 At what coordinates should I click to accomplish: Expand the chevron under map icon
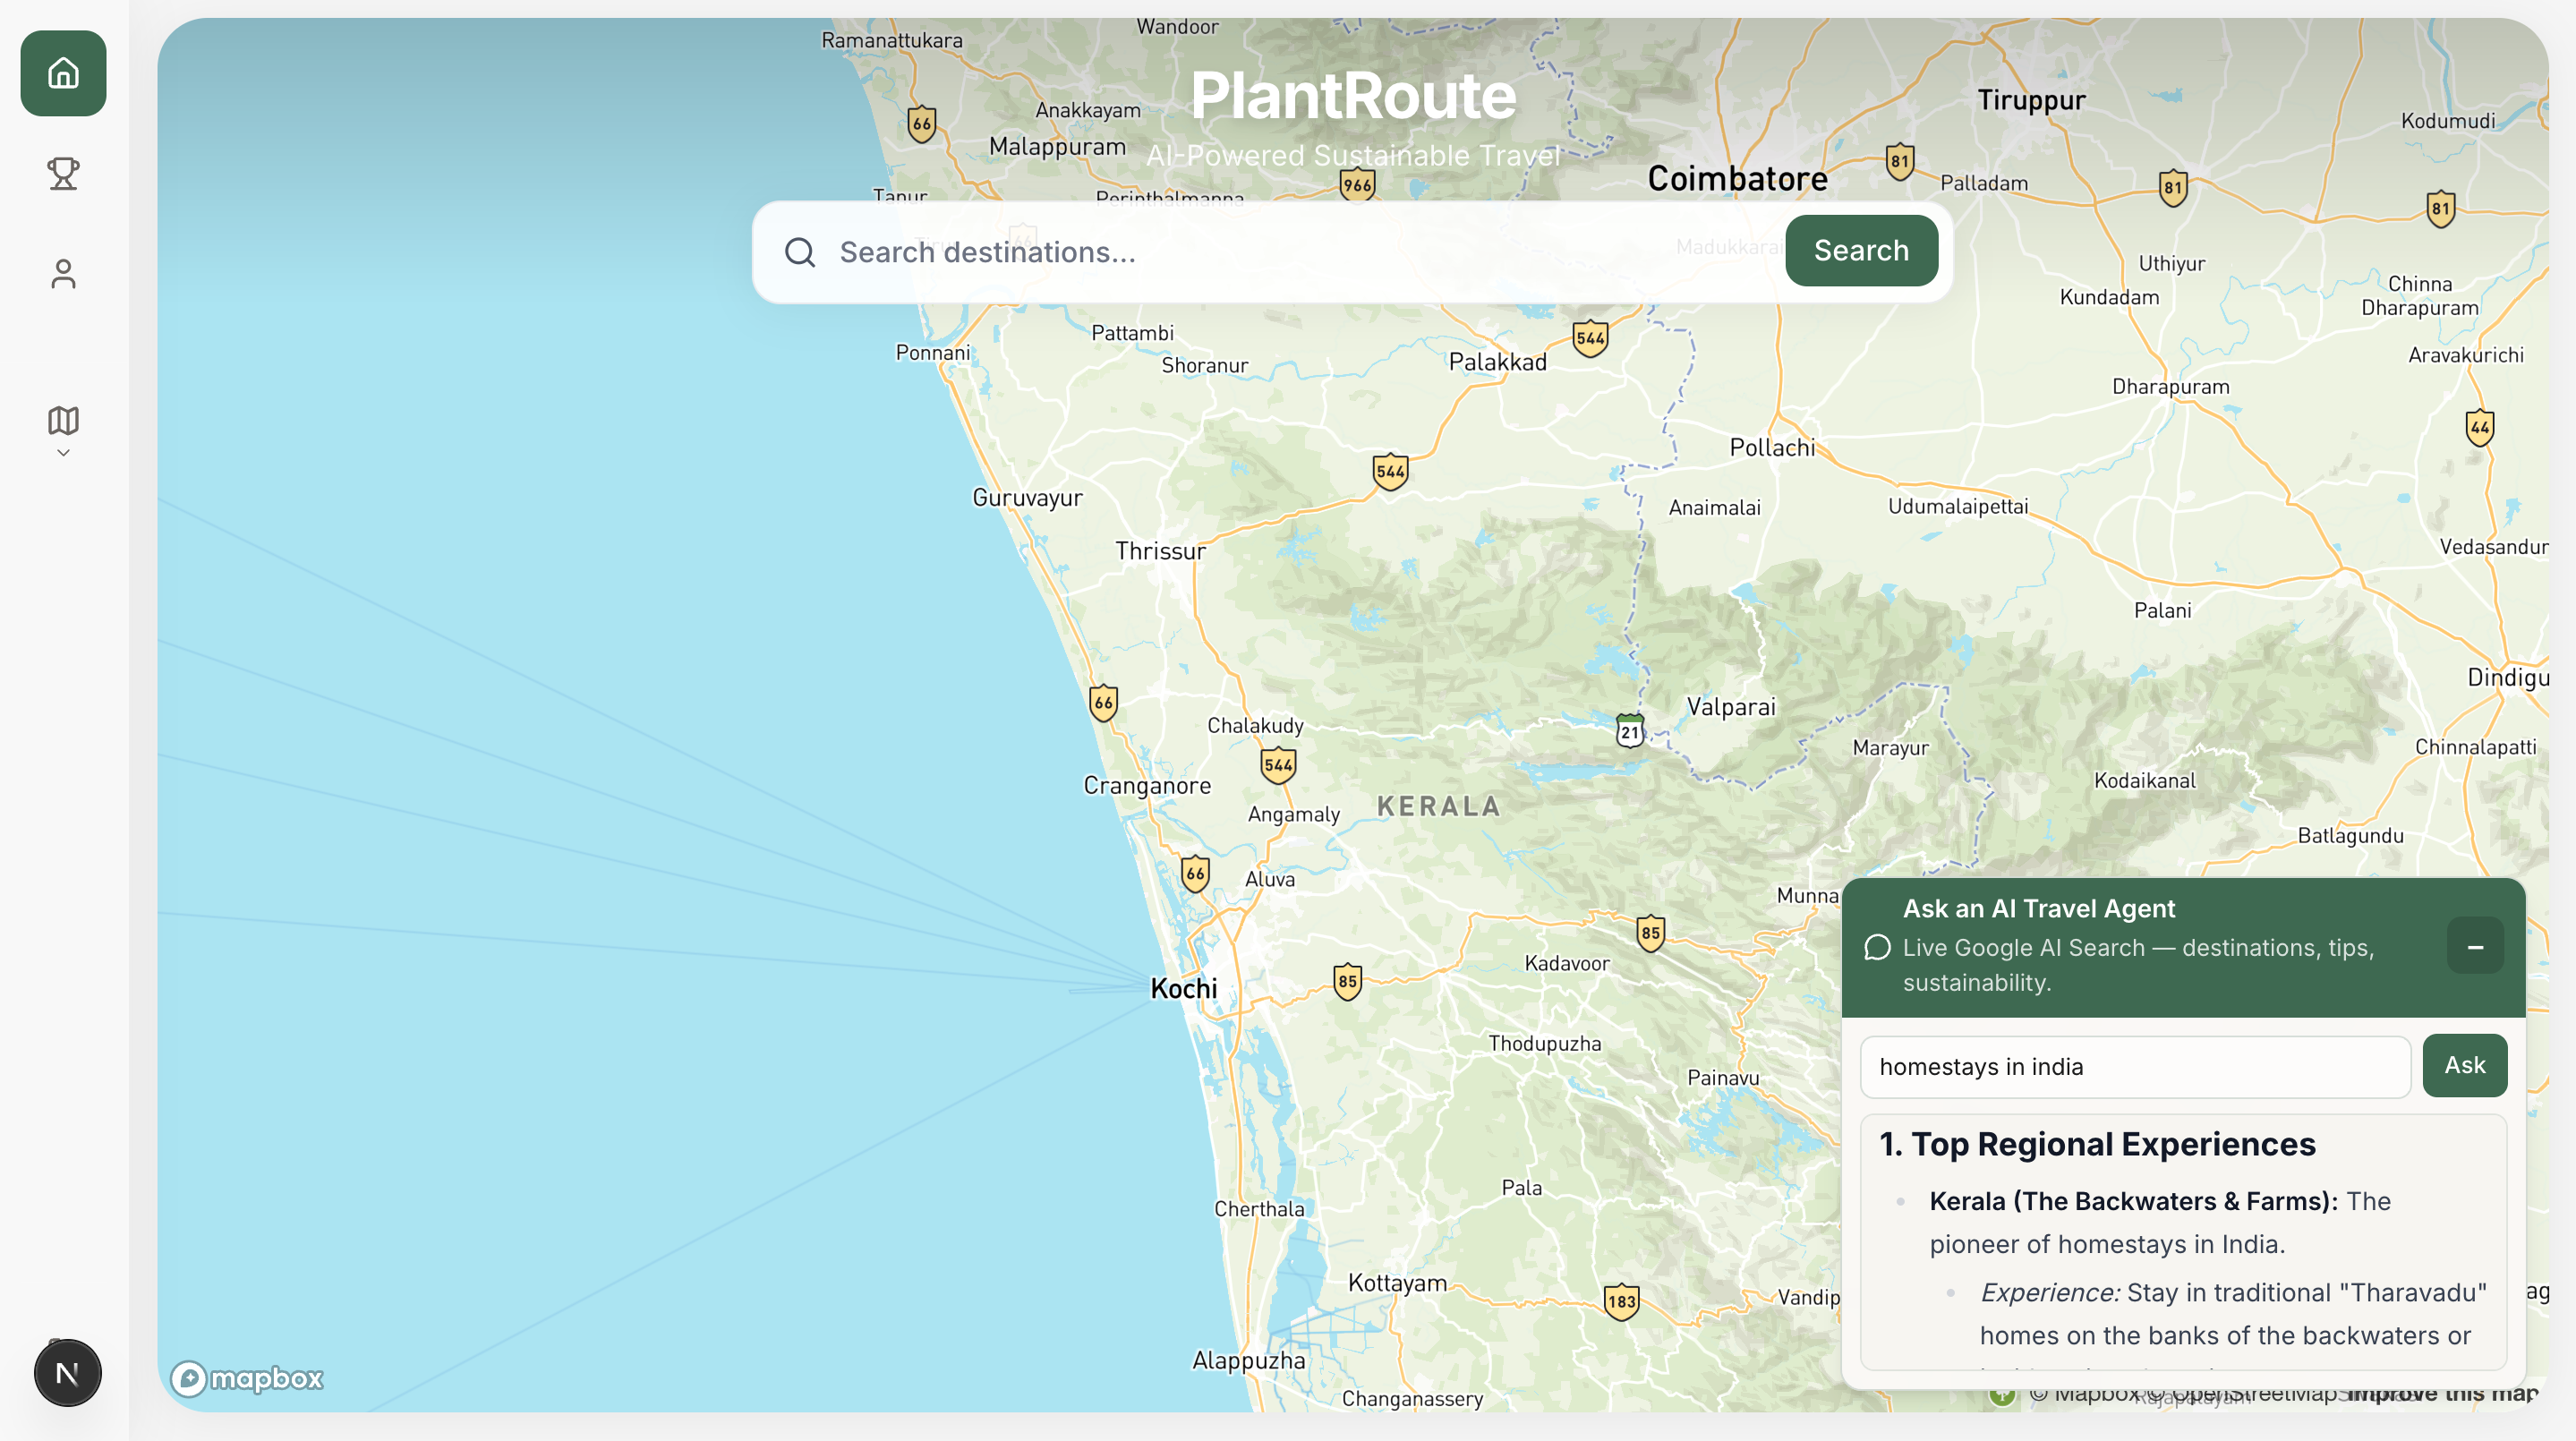click(63, 453)
